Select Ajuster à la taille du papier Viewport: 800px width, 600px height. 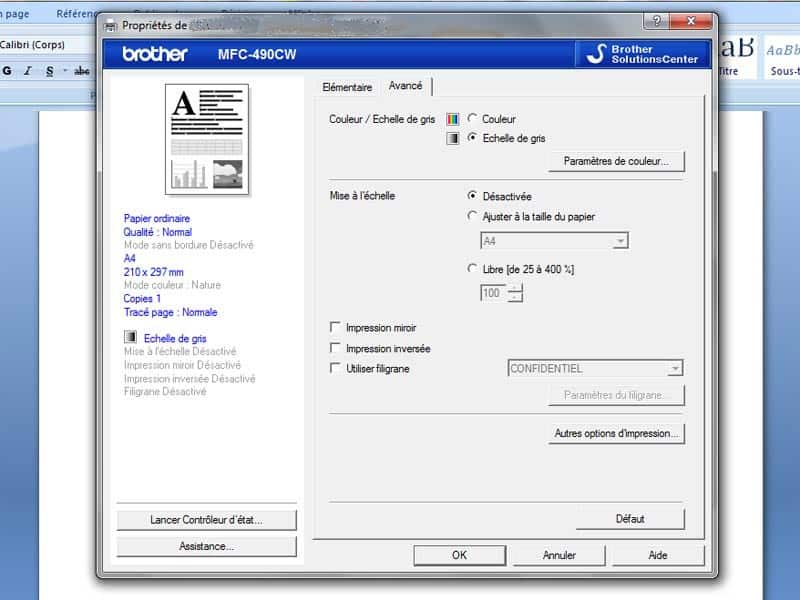(472, 216)
